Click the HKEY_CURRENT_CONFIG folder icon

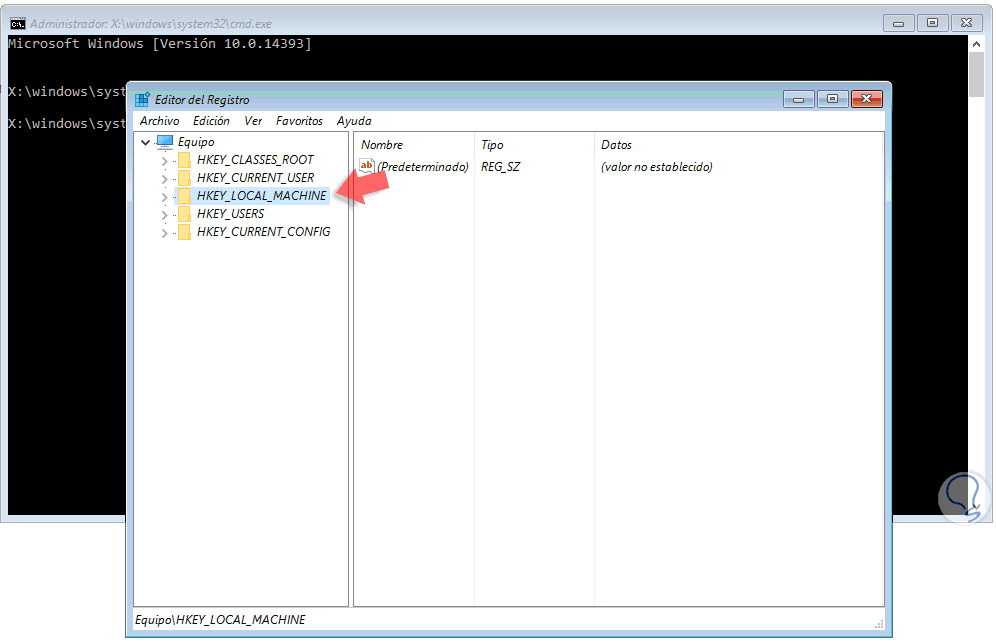coord(184,232)
